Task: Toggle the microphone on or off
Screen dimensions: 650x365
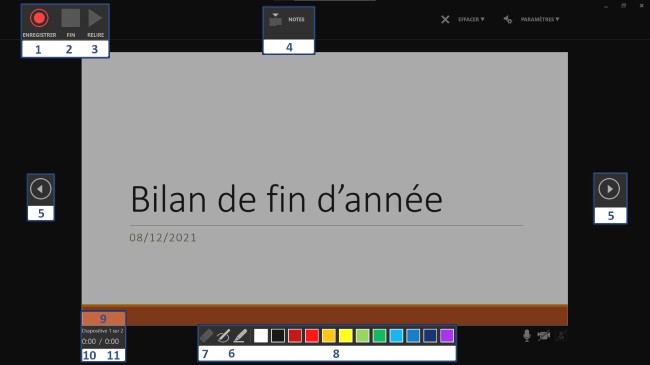Action: coord(526,336)
